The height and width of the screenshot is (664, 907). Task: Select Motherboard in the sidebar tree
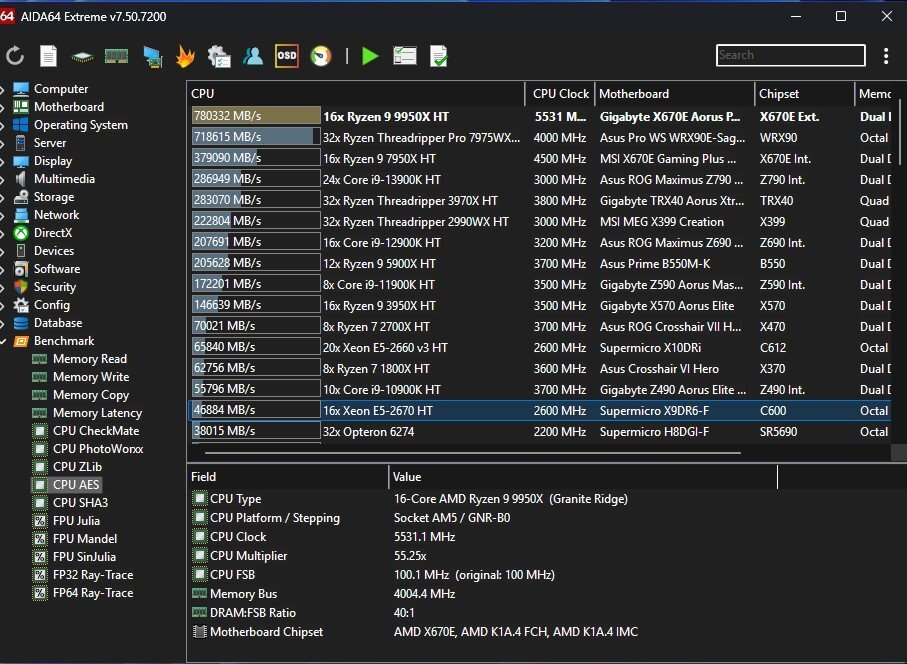69,107
